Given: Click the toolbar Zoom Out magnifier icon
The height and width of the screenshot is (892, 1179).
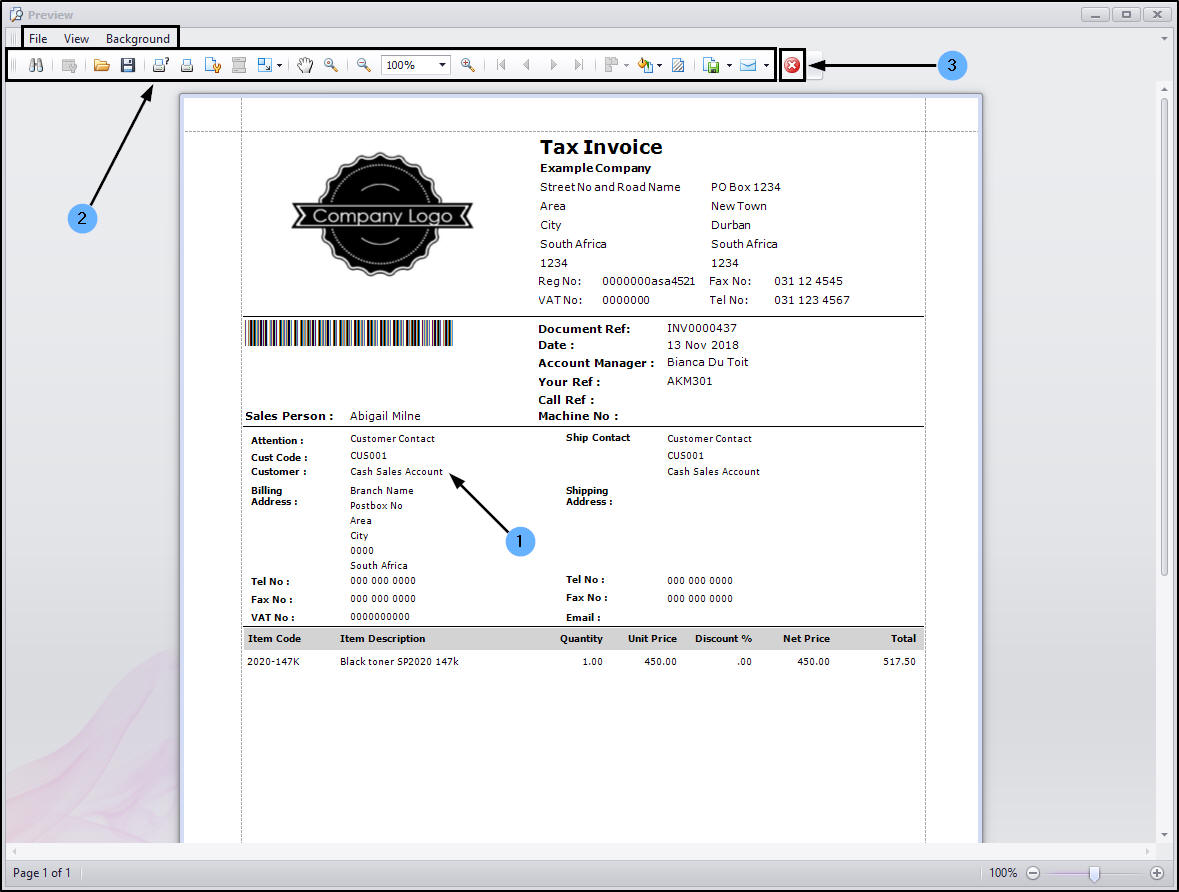Looking at the screenshot, I should coord(364,65).
